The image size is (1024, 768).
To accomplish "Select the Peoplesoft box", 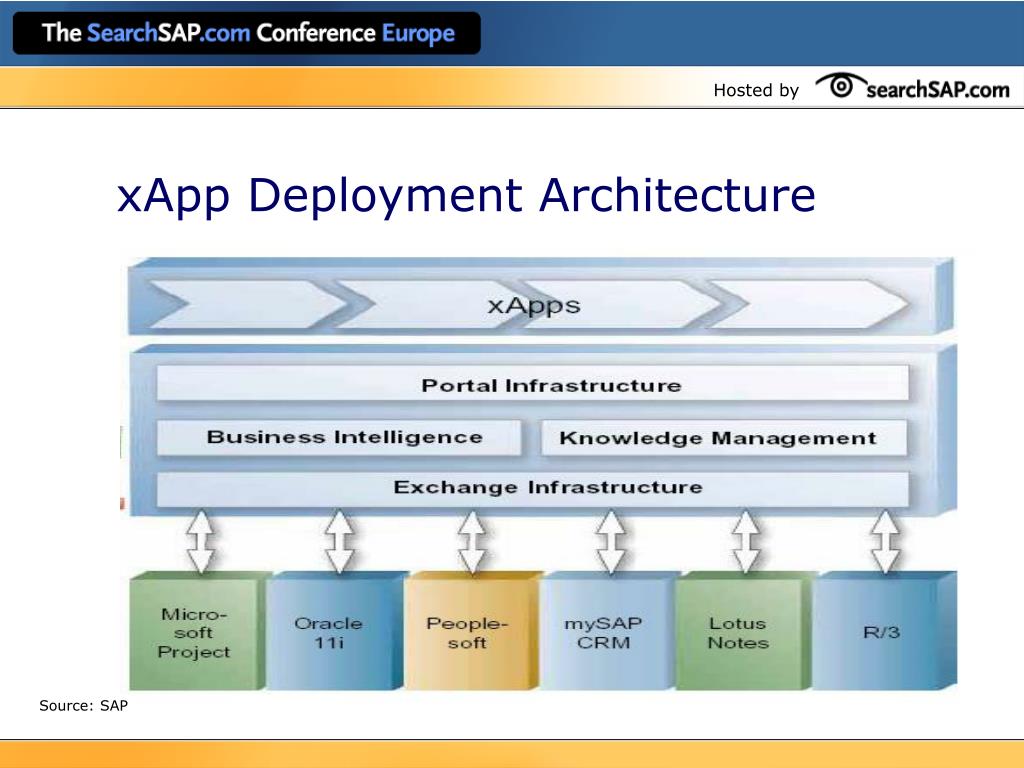I will point(472,632).
